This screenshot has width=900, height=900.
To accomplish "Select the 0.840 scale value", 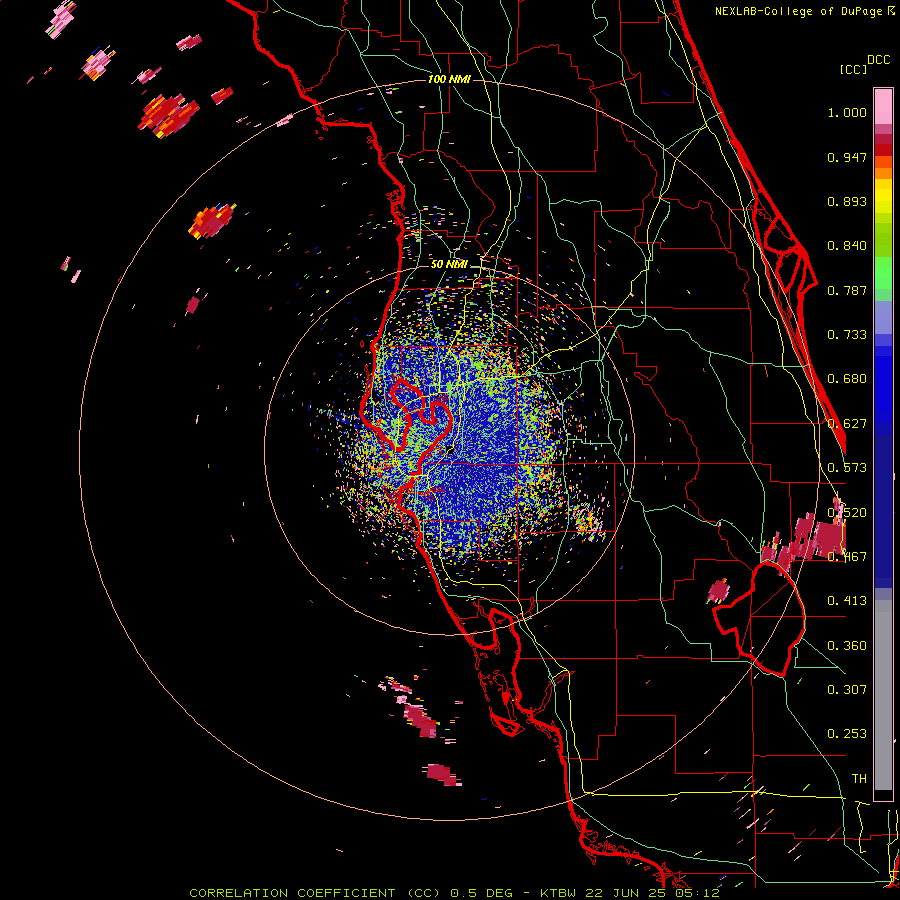I will click(847, 246).
